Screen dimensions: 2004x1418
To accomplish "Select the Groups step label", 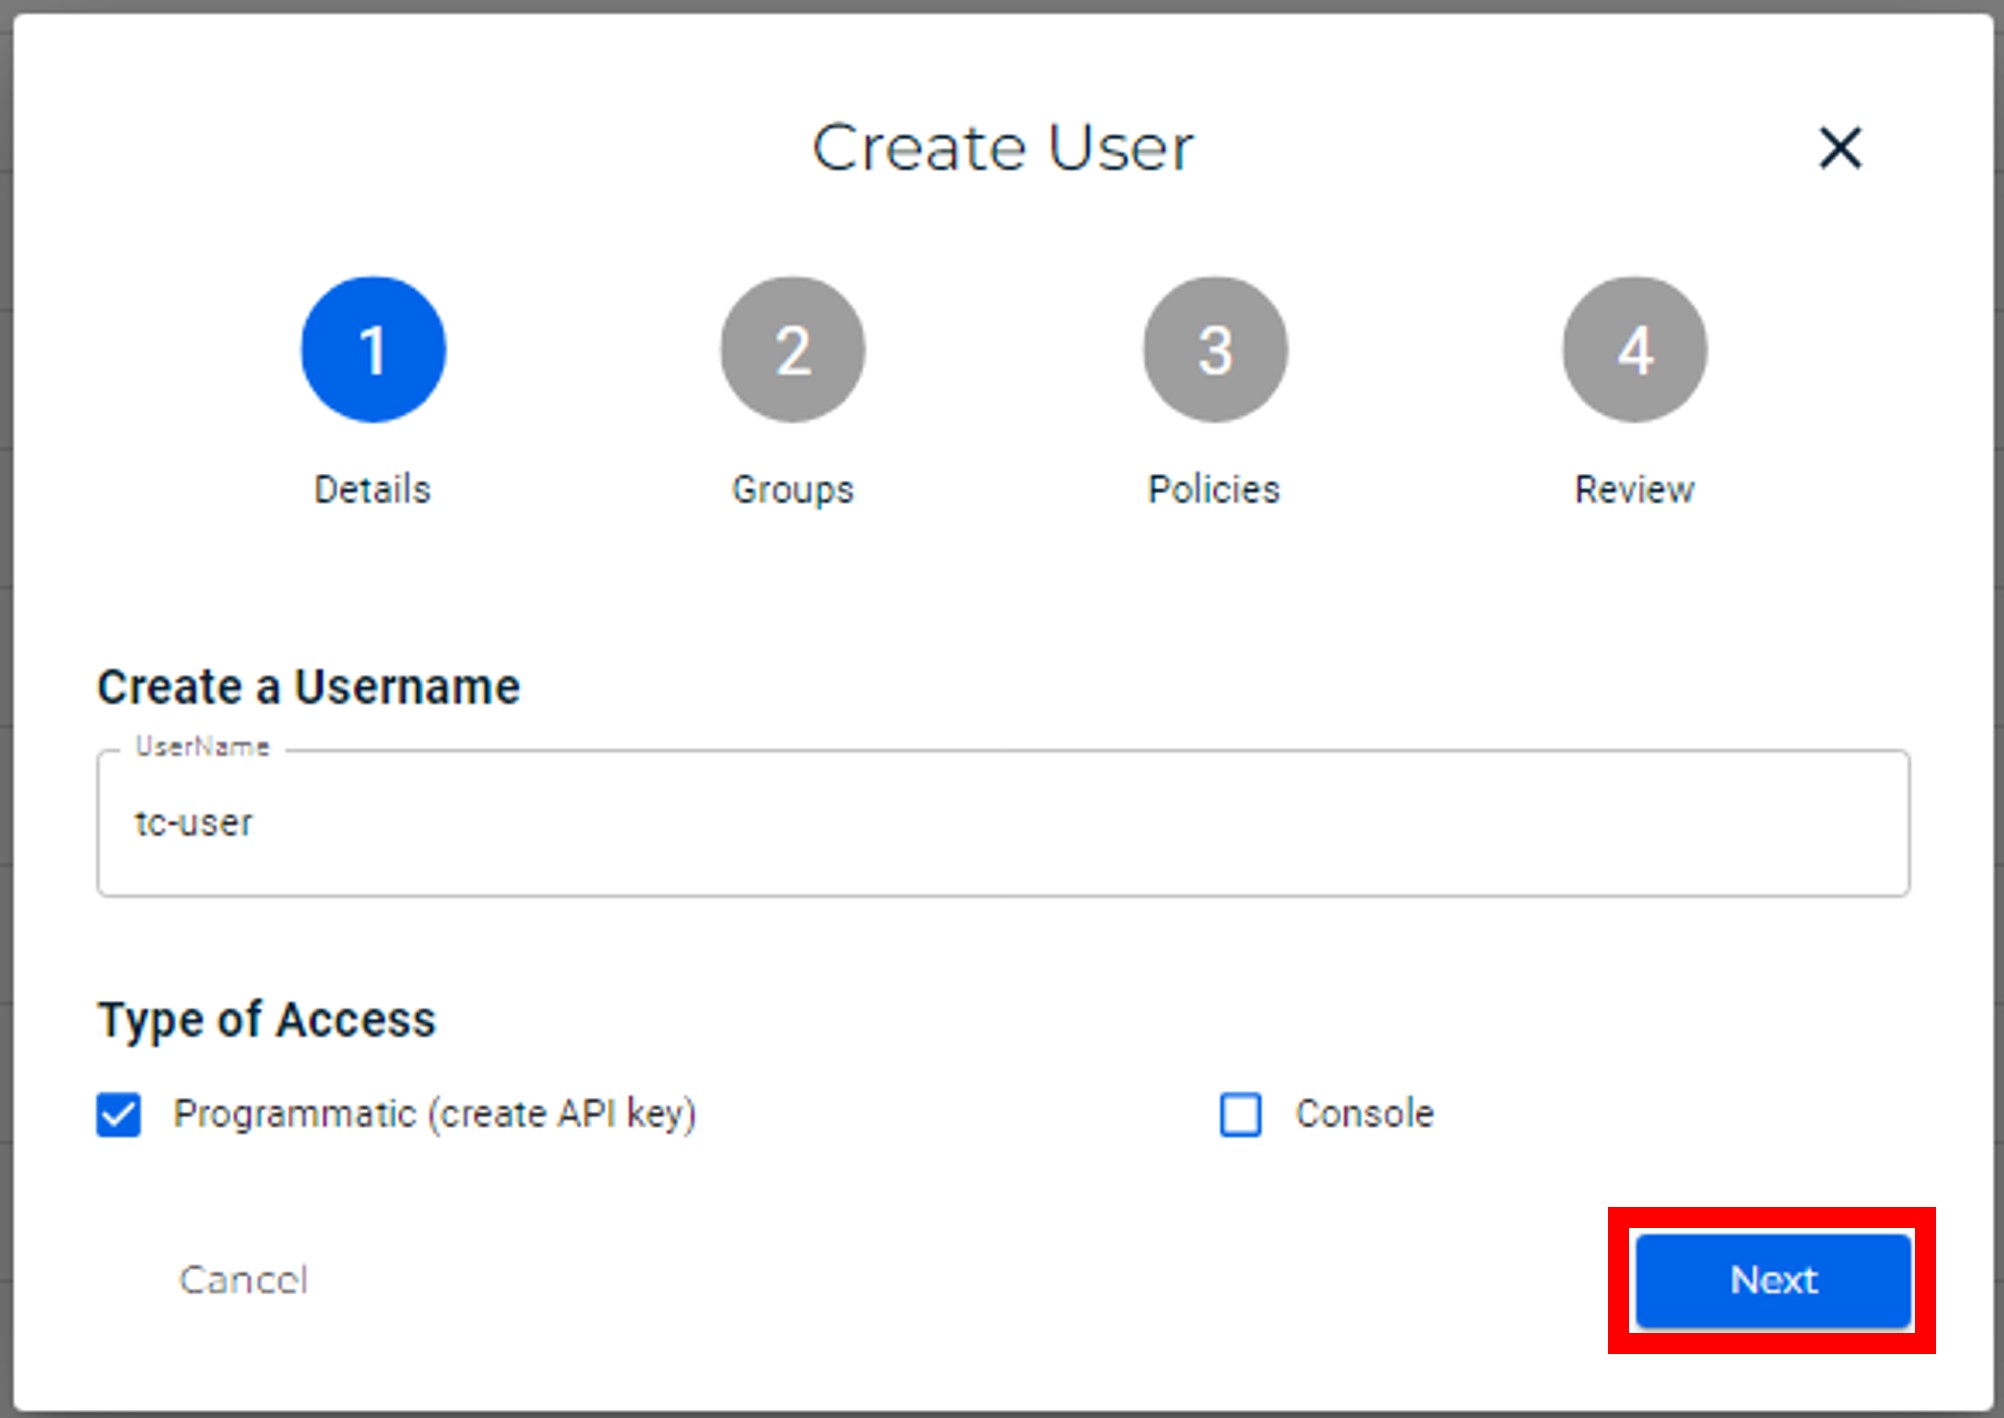I will pos(793,490).
